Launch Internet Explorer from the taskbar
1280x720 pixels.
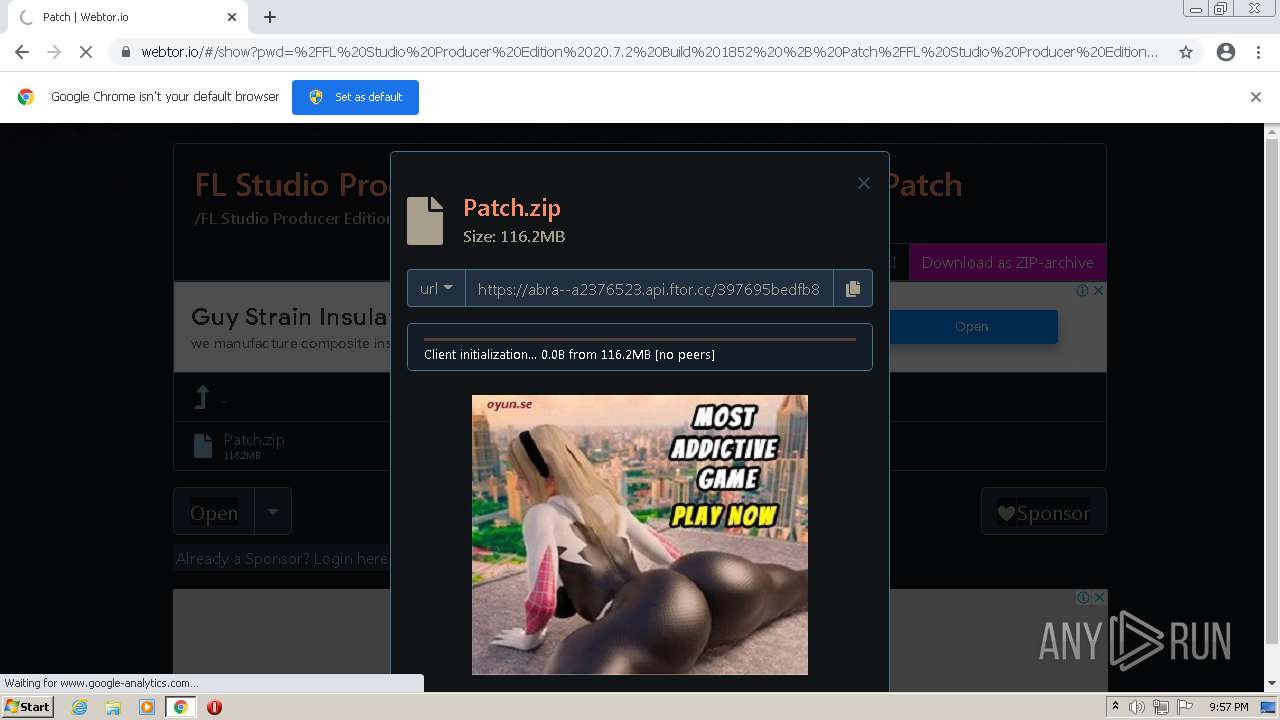pos(79,707)
